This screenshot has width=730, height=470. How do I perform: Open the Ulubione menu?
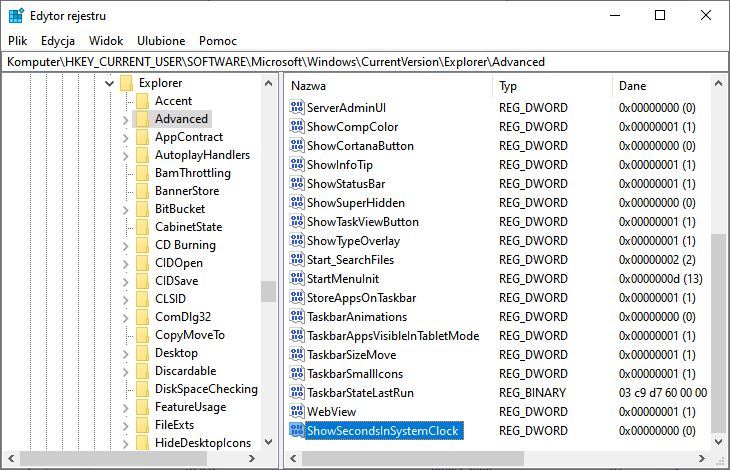(x=161, y=41)
